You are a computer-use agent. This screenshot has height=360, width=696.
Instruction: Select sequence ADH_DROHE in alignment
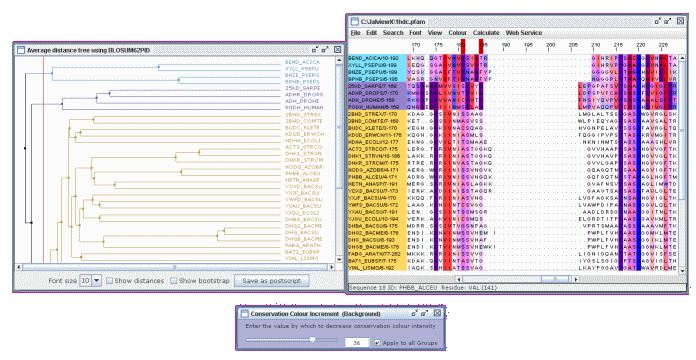coord(377,100)
